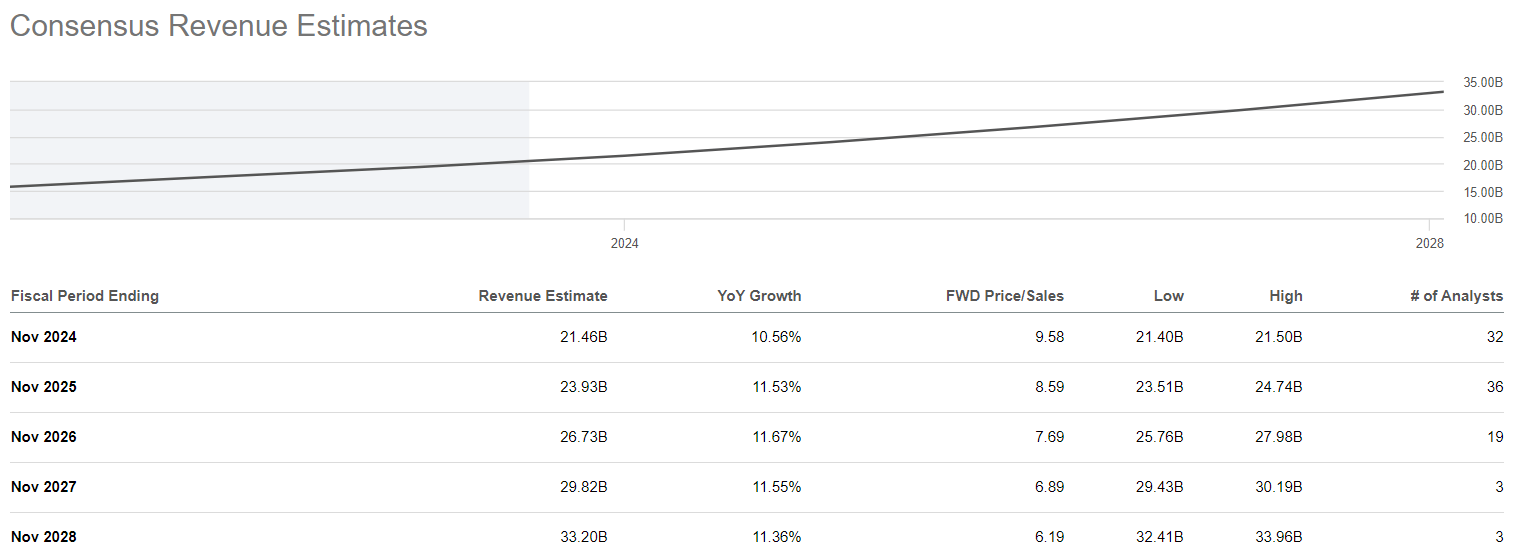Click the Nov 2027 row label
The width and height of the screenshot is (1522, 552).
(x=44, y=487)
